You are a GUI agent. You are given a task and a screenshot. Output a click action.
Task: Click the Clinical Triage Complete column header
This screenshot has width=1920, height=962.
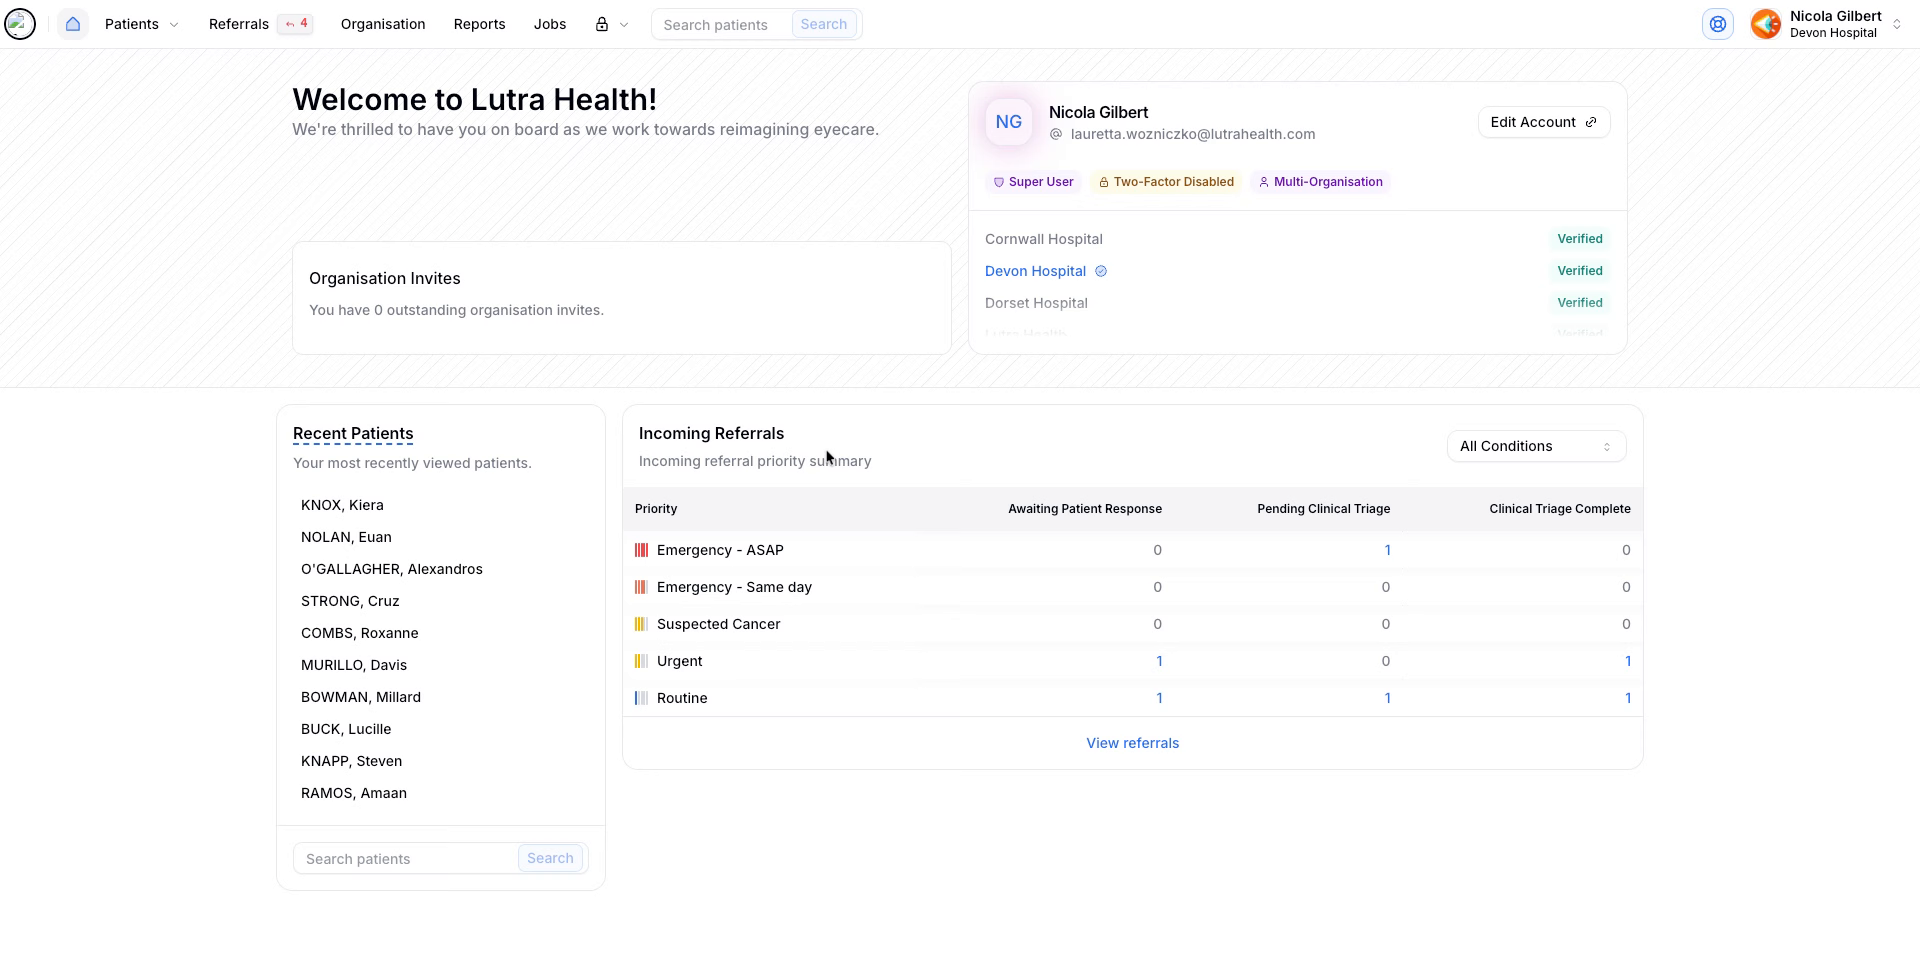[1560, 509]
